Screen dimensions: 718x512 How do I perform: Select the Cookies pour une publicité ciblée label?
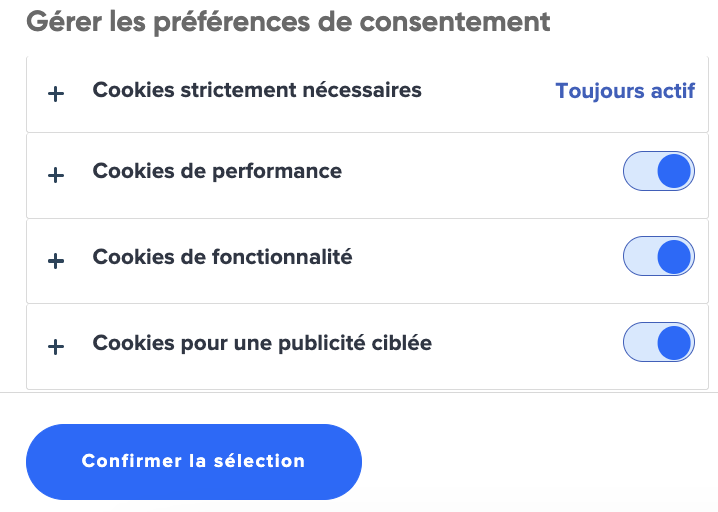(262, 343)
